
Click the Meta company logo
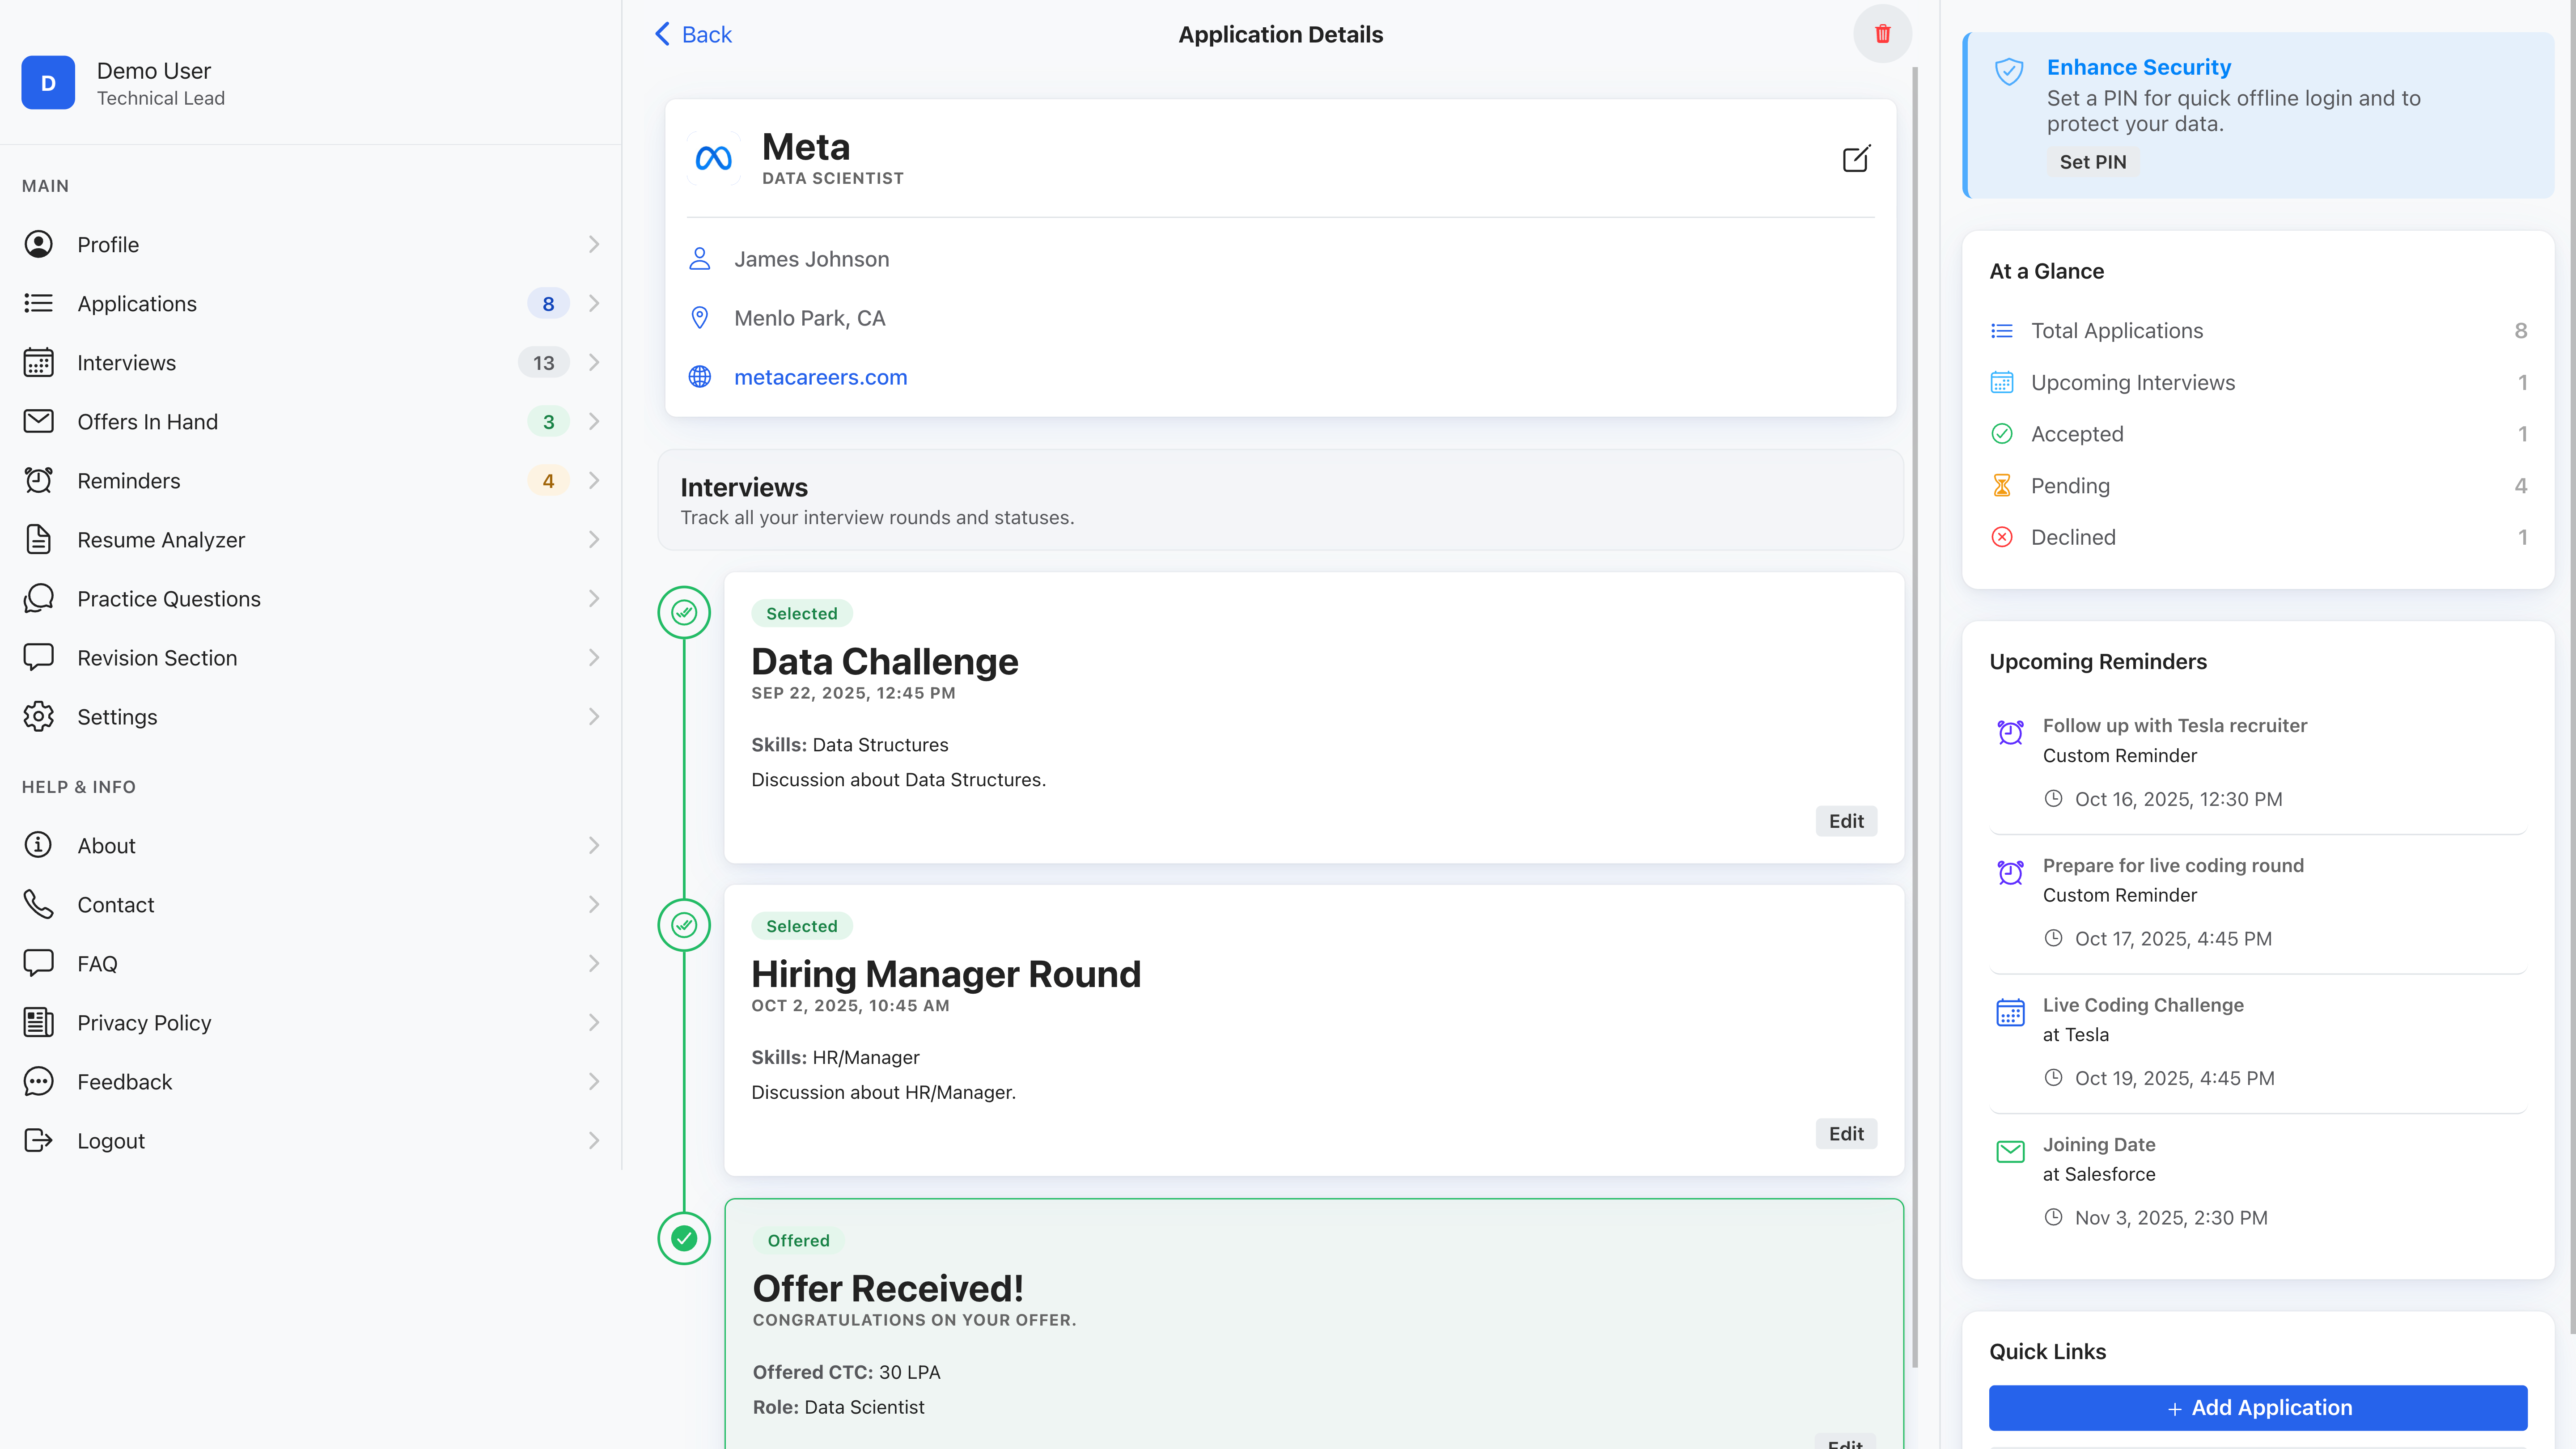[x=714, y=158]
